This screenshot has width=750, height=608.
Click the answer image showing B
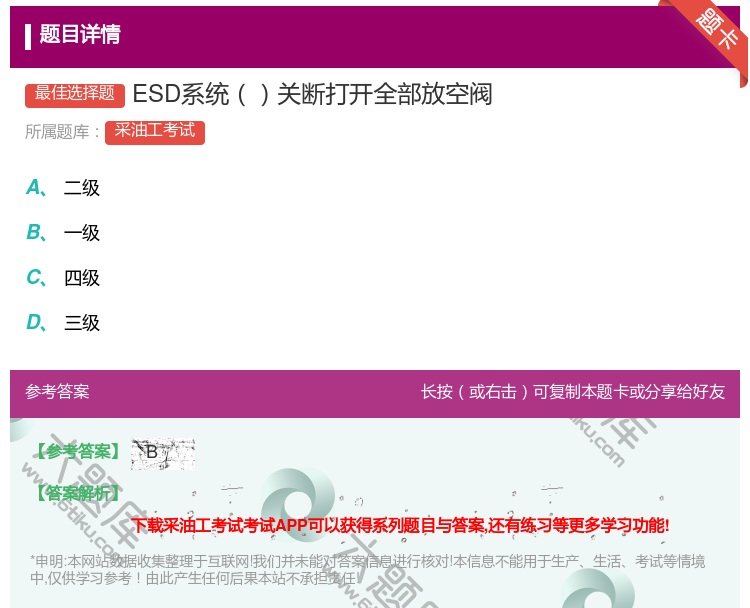[x=163, y=453]
